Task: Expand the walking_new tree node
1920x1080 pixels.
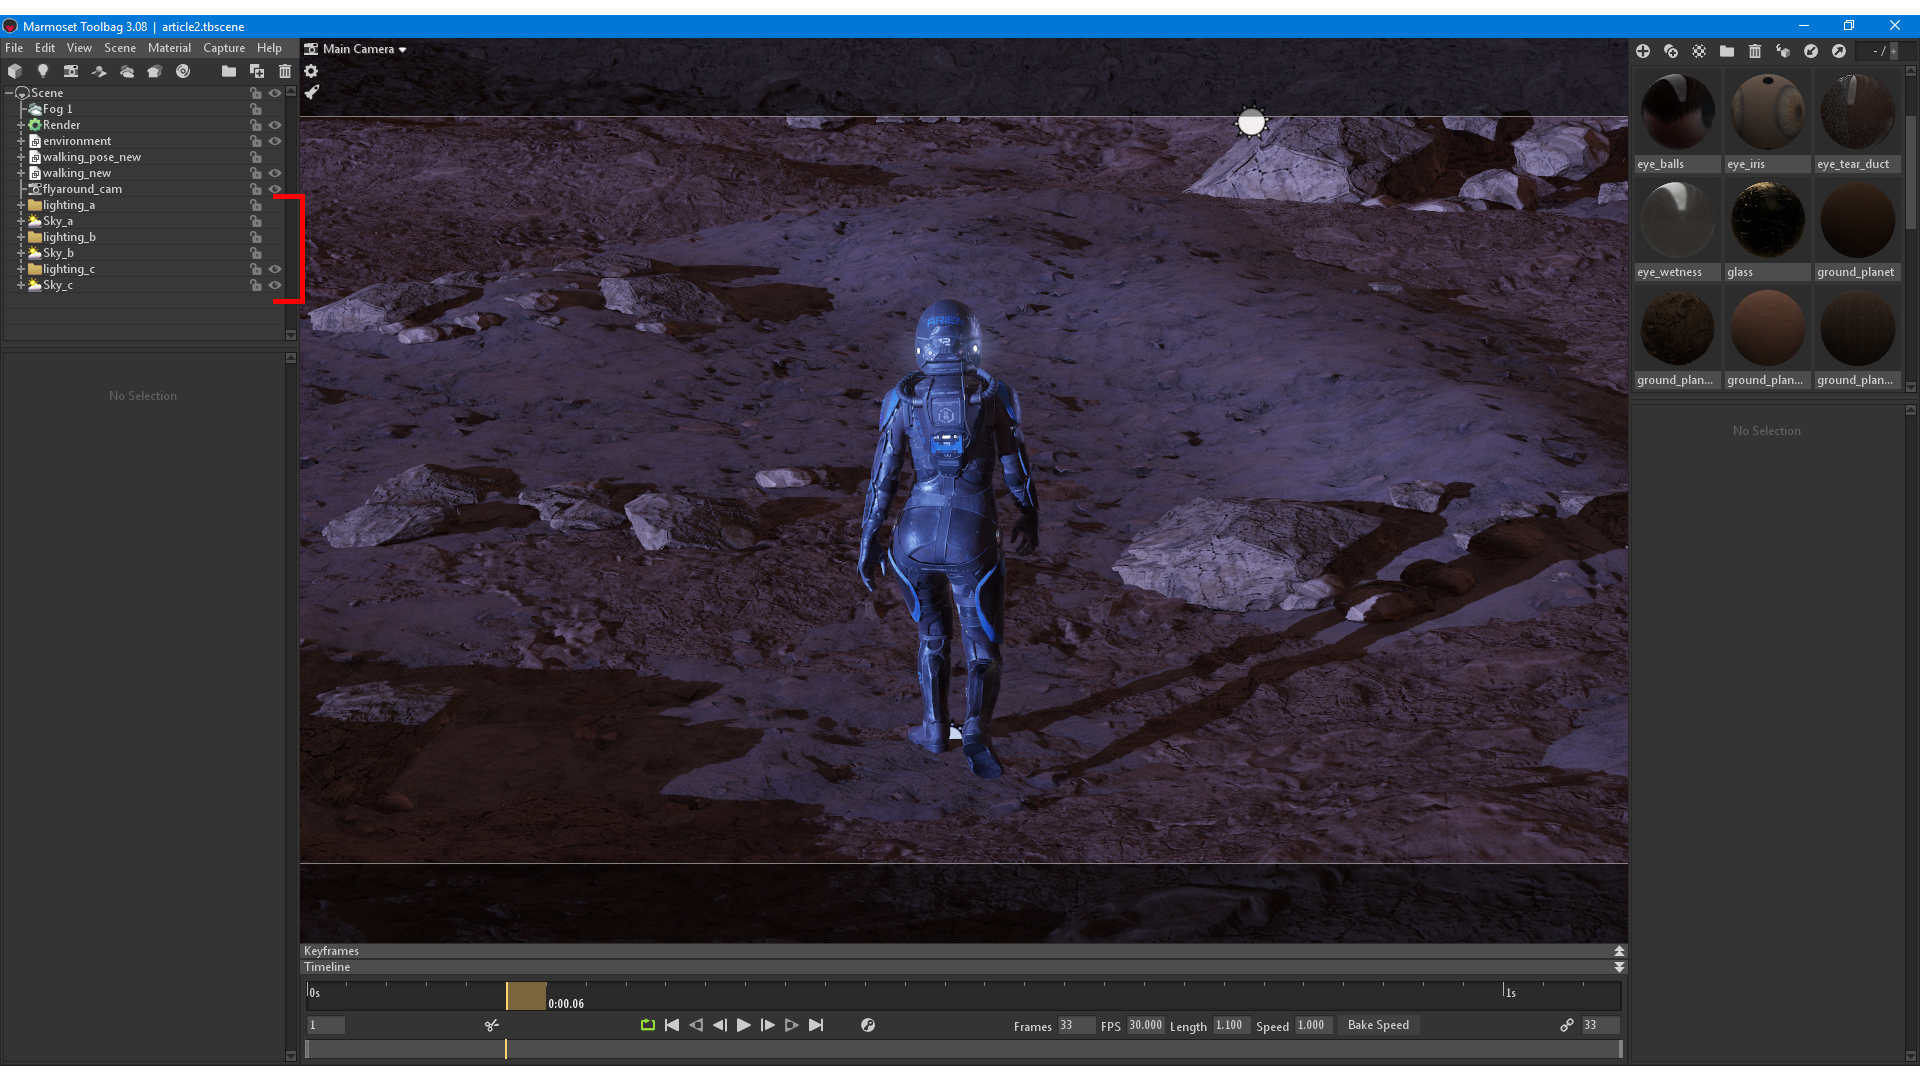Action: 21,173
